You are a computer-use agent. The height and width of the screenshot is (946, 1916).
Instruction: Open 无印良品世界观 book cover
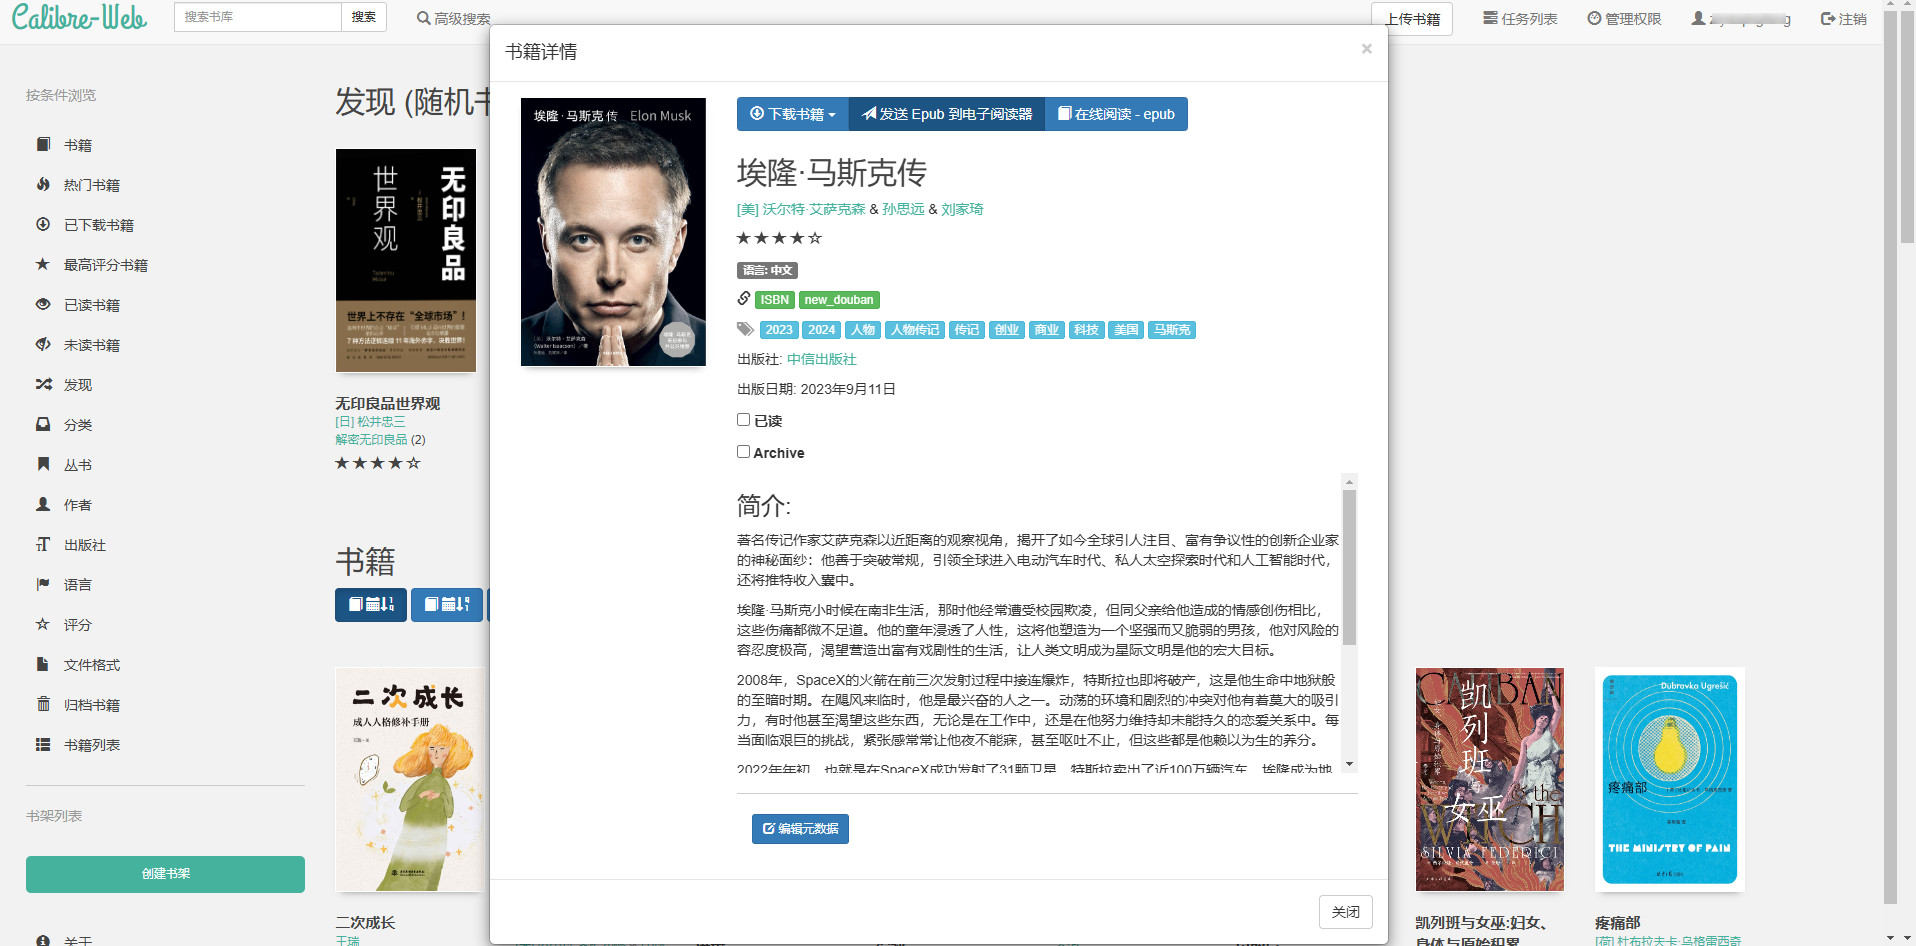tap(406, 261)
